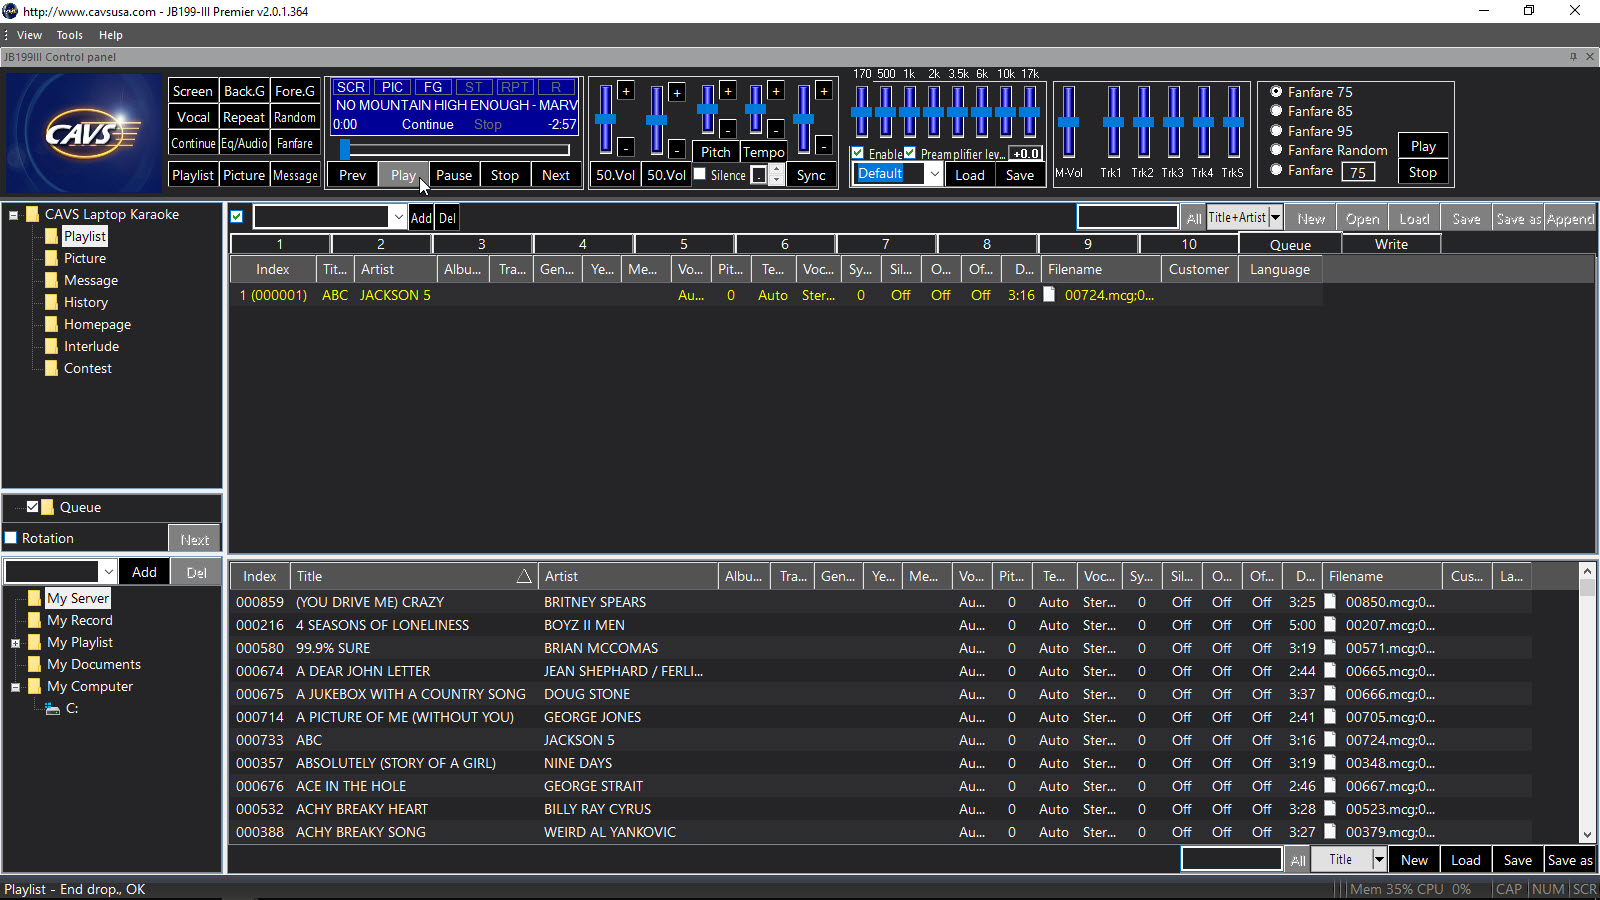
Task: Click the folder icon beside My Record
Action: tap(35, 620)
